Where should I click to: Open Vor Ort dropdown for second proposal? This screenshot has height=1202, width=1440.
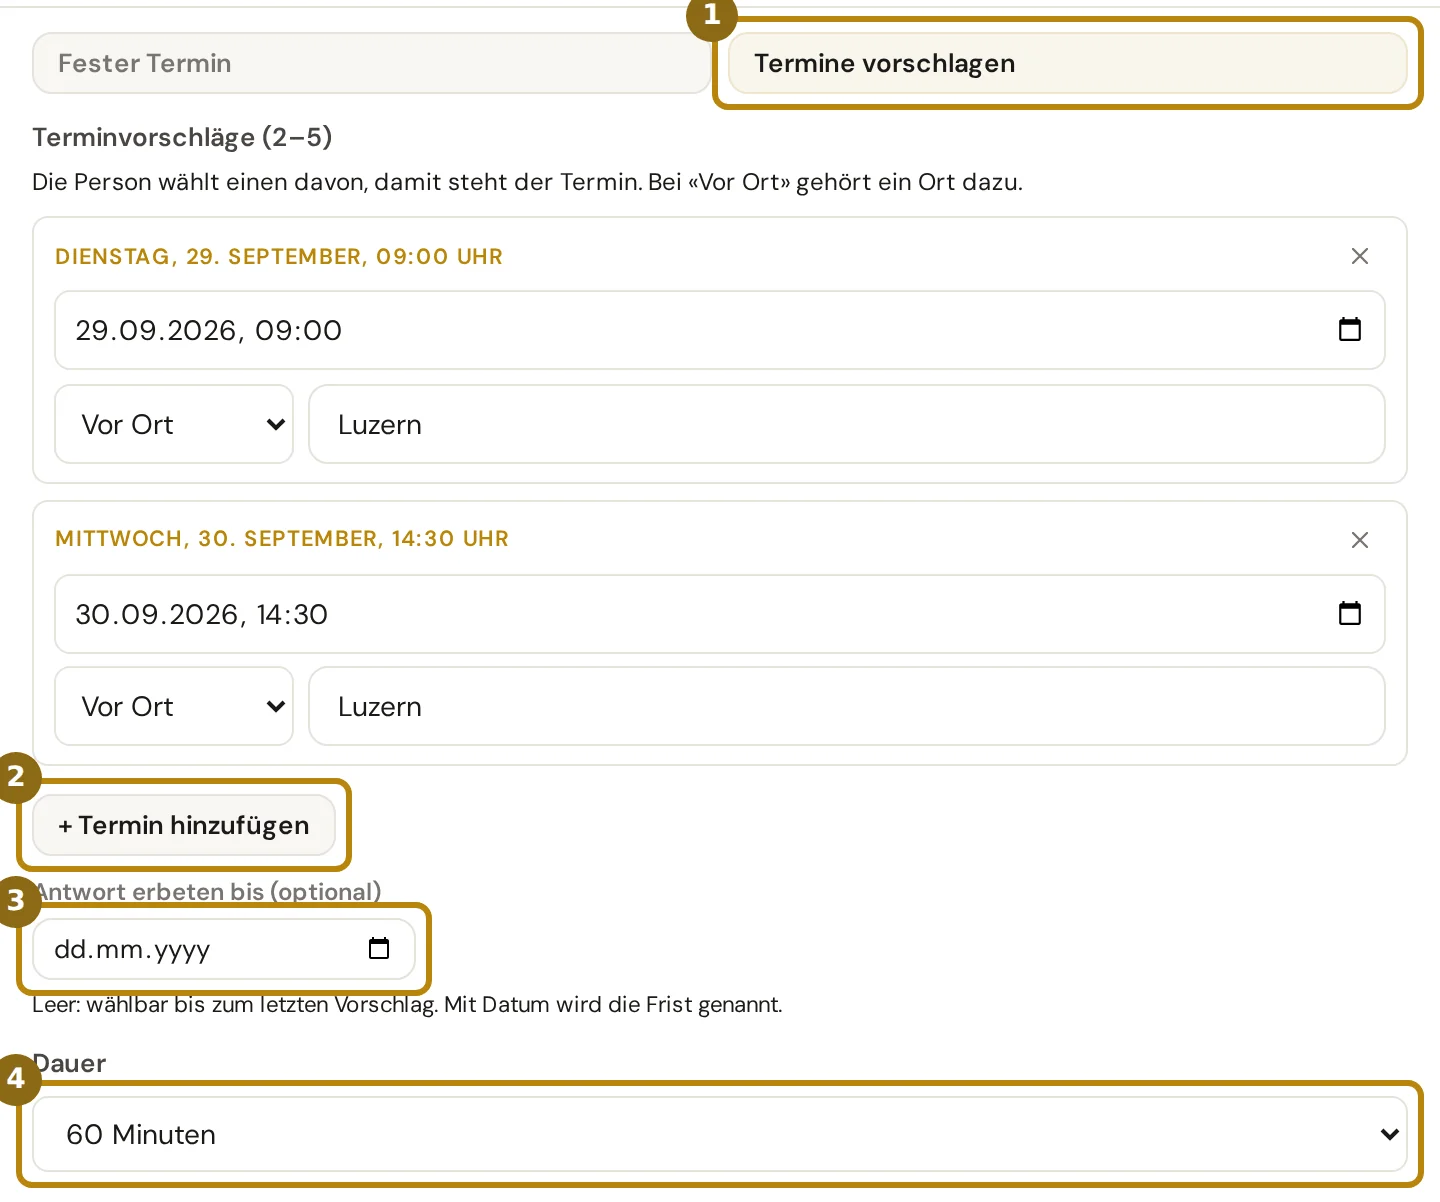pyautogui.click(x=174, y=706)
